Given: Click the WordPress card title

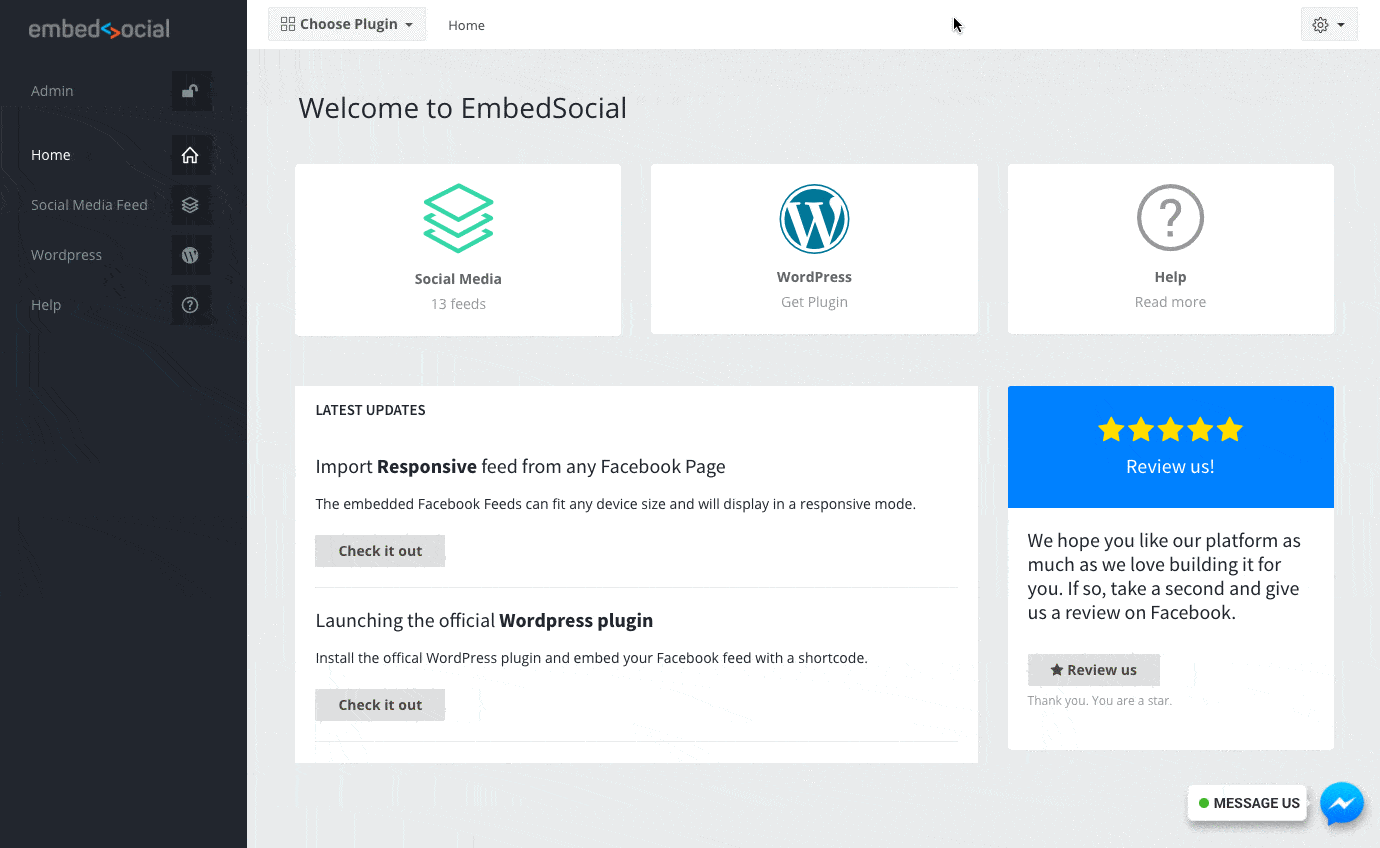Looking at the screenshot, I should (814, 277).
